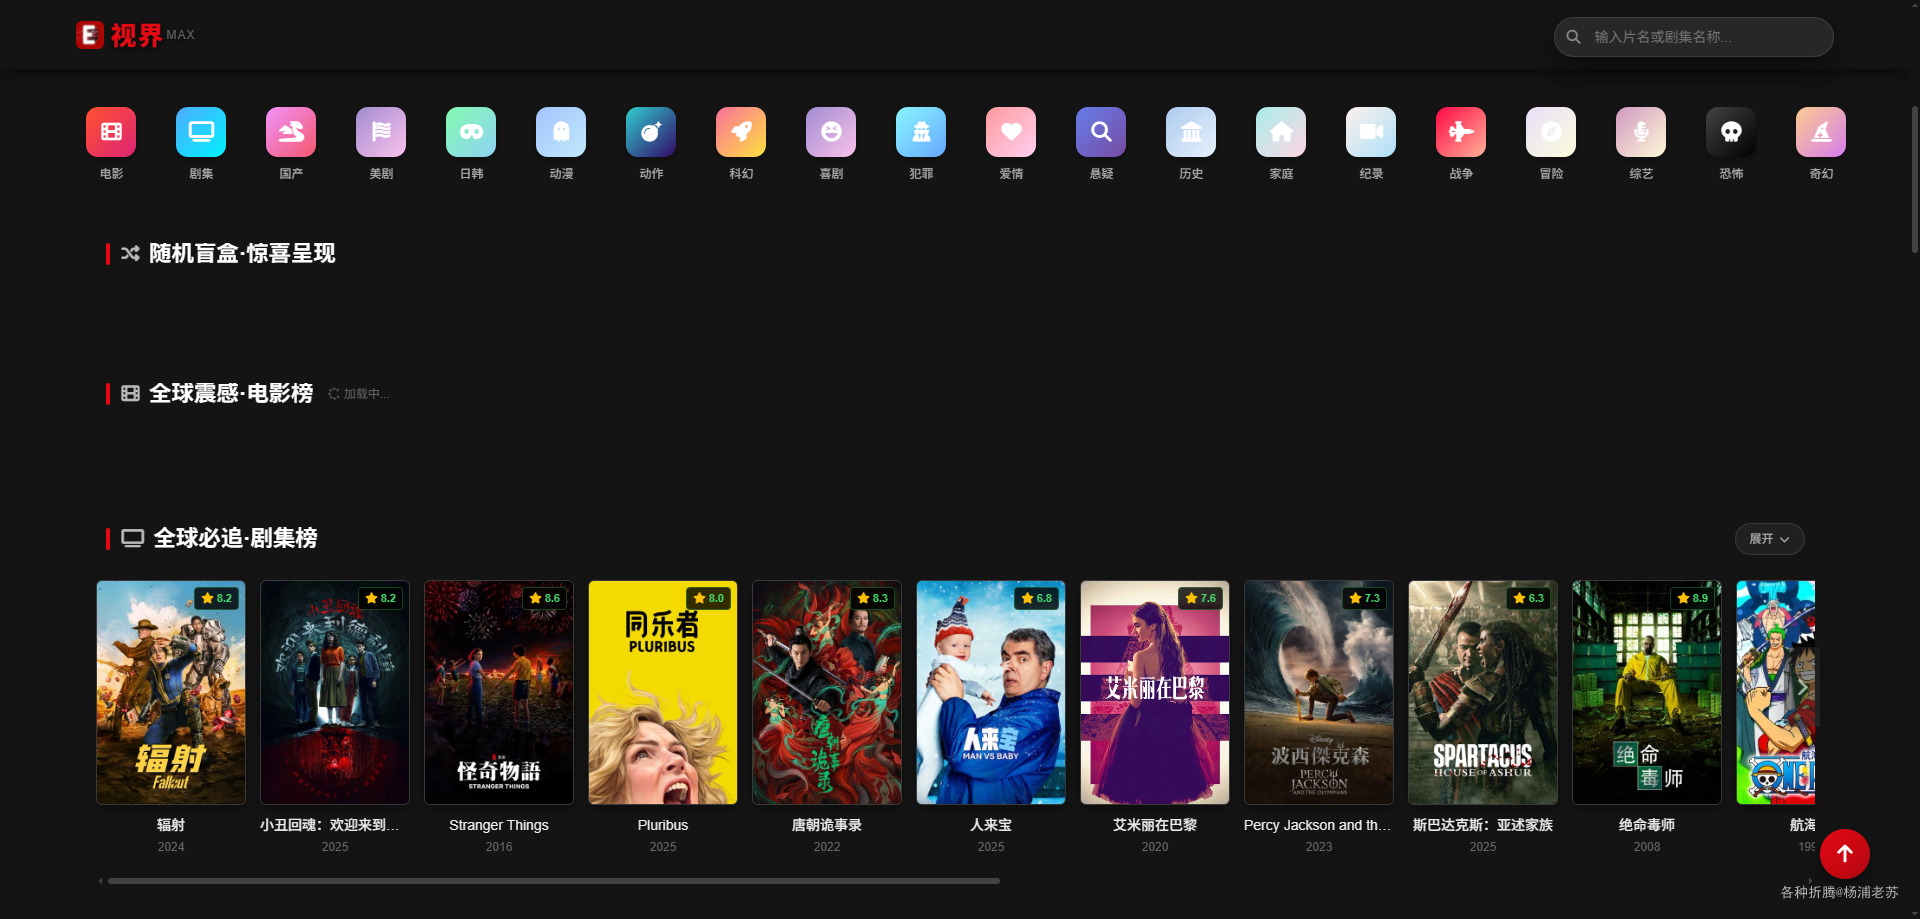Open the 艾米丽在巴黎 poster

(1155, 693)
